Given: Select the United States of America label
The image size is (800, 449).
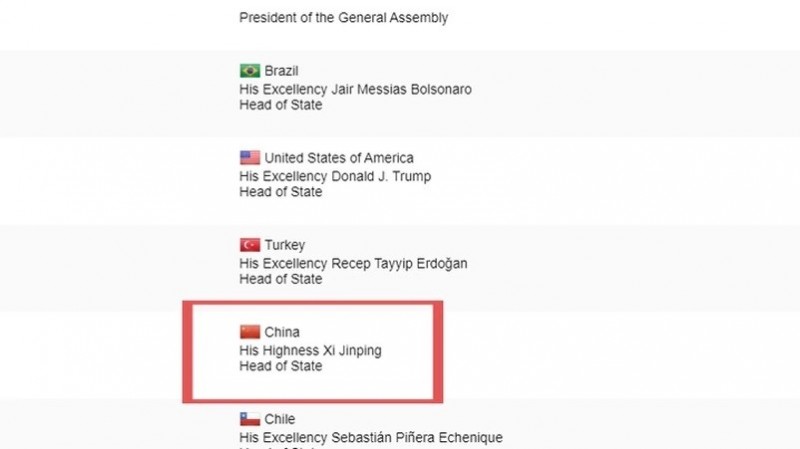Looking at the screenshot, I should pyautogui.click(x=339, y=158).
